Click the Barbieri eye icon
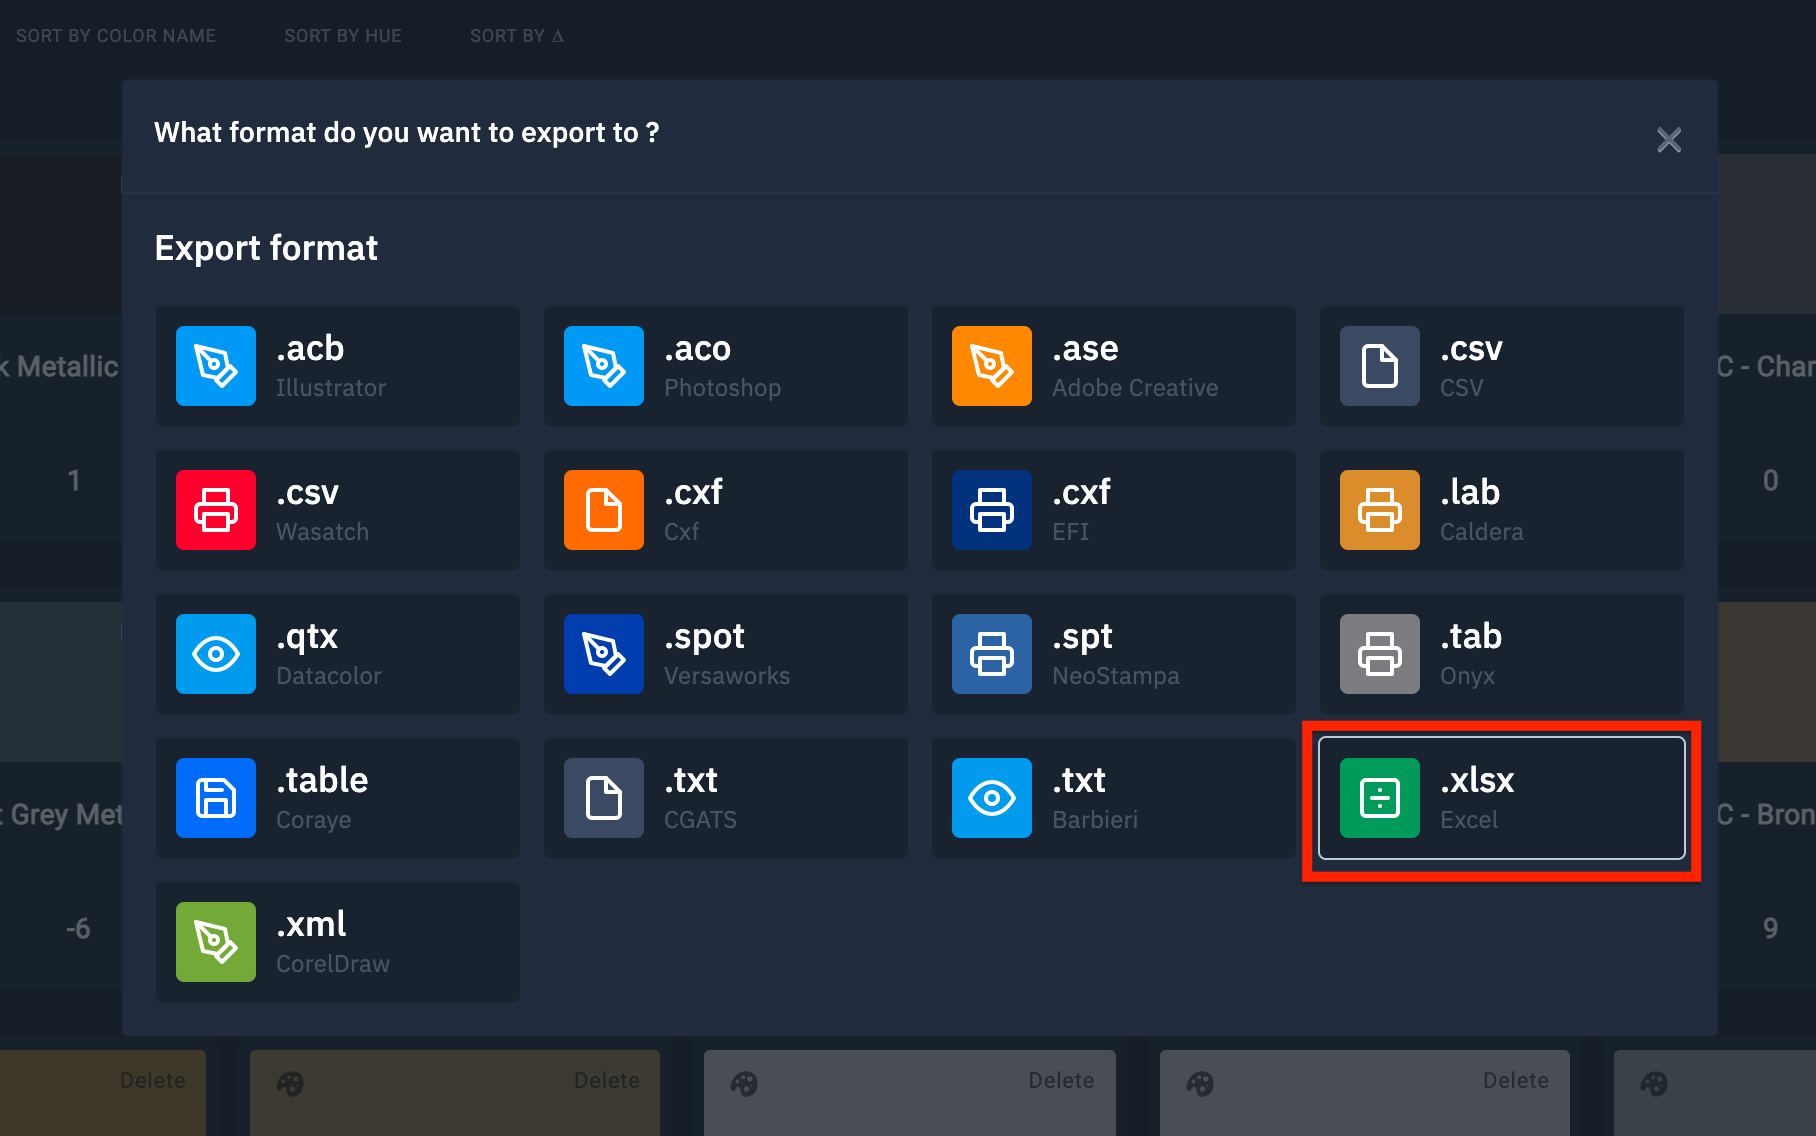Screen dimensions: 1816x1136 pos(992,798)
